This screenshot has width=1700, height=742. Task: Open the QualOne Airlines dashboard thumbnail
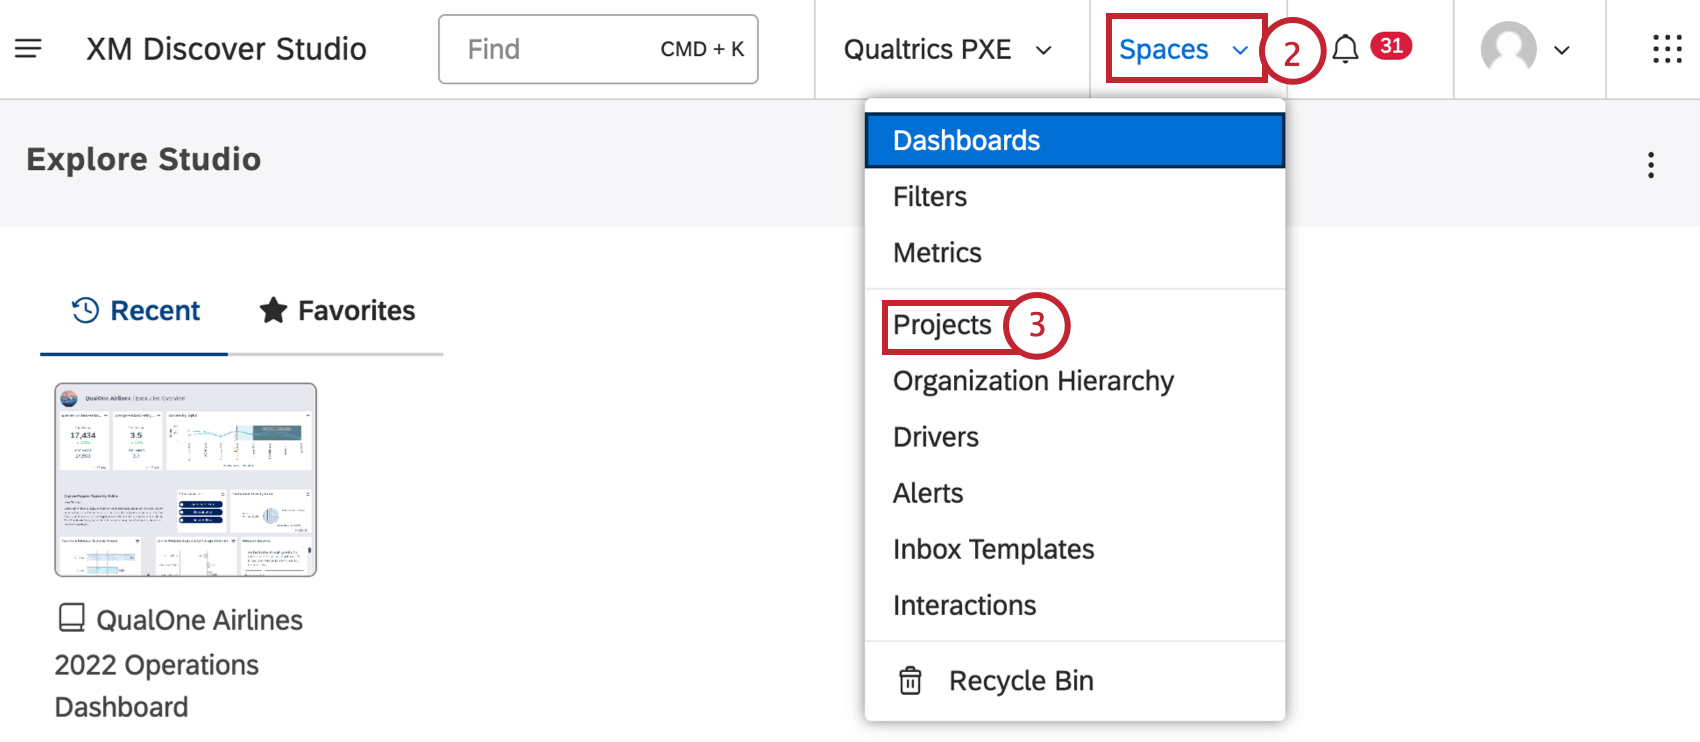click(x=186, y=480)
